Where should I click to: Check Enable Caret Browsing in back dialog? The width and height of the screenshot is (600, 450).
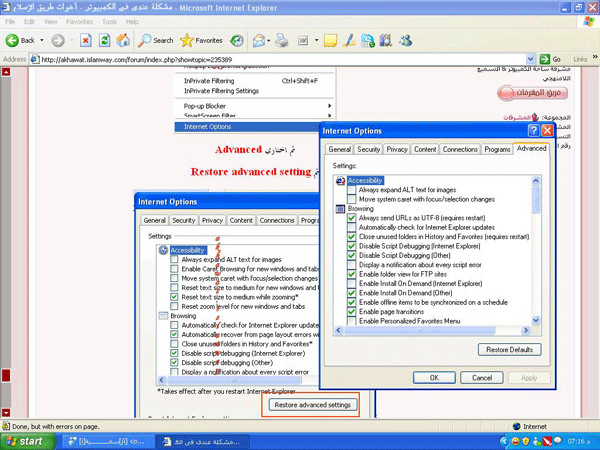[x=174, y=269]
